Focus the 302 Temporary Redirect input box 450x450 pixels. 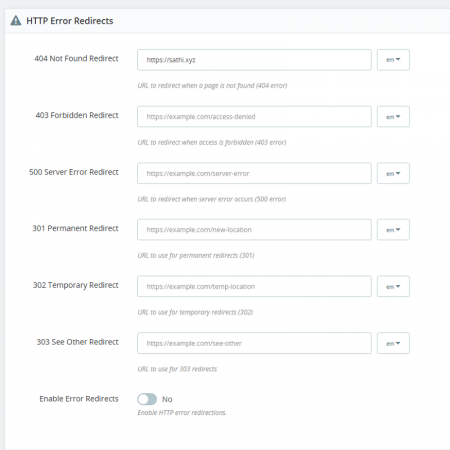pyautogui.click(x=254, y=286)
